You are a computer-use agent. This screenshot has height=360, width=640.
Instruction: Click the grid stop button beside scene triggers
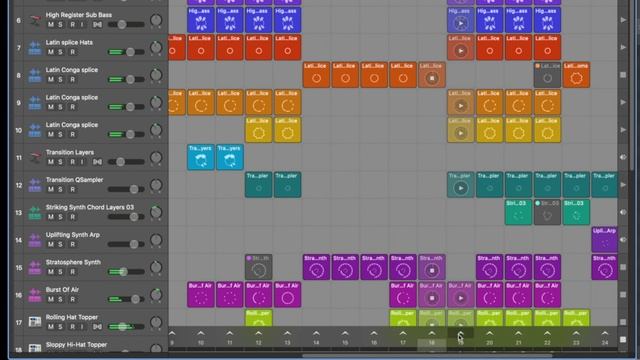(623, 339)
